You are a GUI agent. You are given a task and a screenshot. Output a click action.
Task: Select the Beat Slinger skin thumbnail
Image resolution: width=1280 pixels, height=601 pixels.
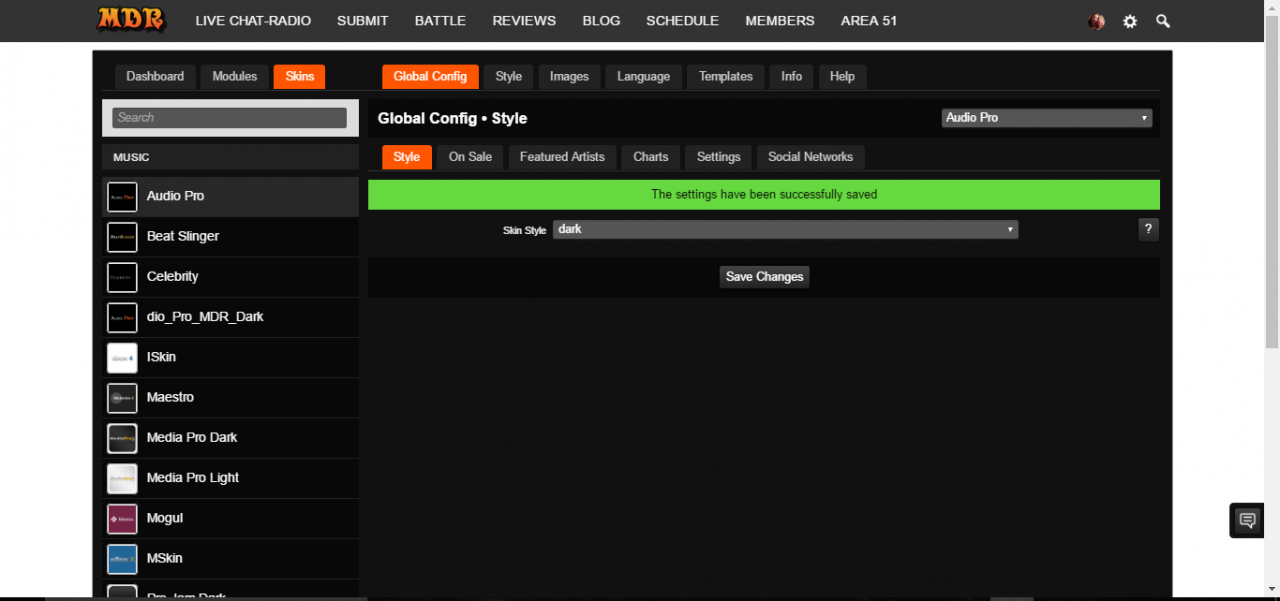coord(122,237)
